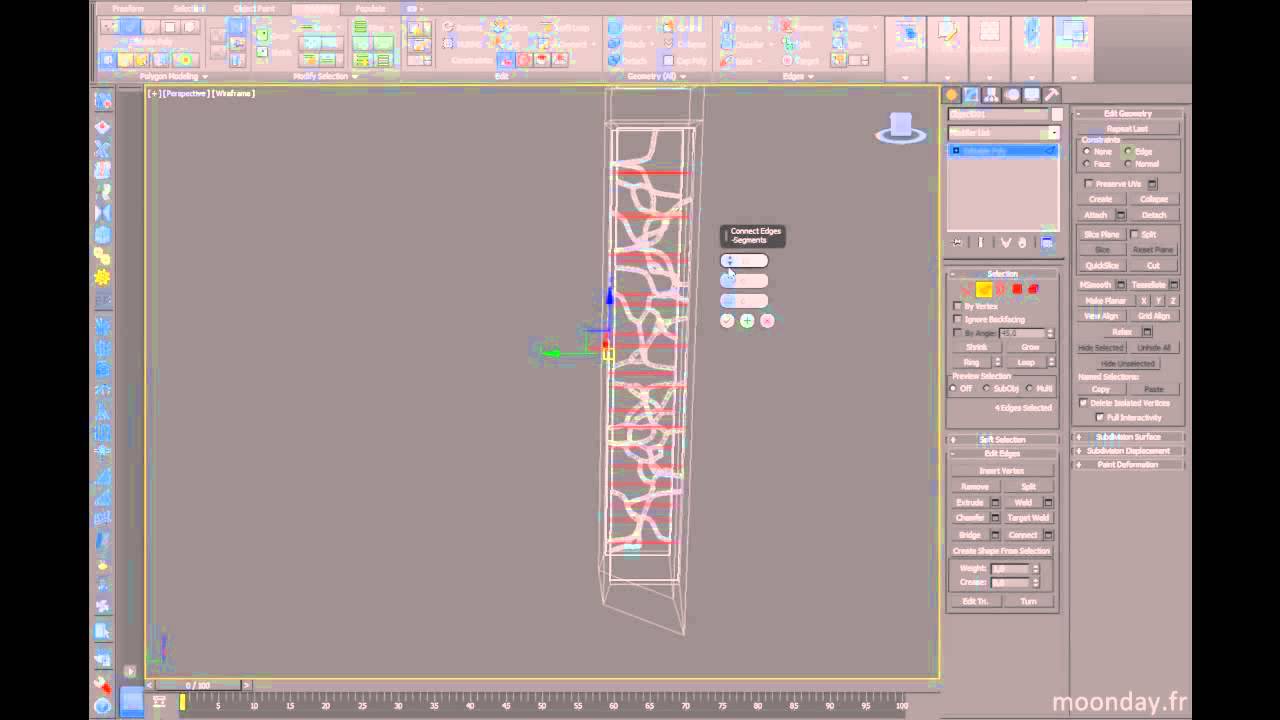Open the Modifier List dropdown
The height and width of the screenshot is (720, 1280).
click(x=1053, y=133)
